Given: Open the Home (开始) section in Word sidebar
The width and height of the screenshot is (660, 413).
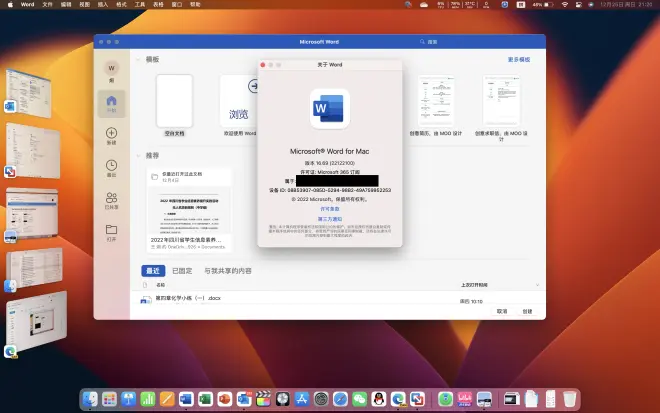Looking at the screenshot, I should (x=112, y=104).
